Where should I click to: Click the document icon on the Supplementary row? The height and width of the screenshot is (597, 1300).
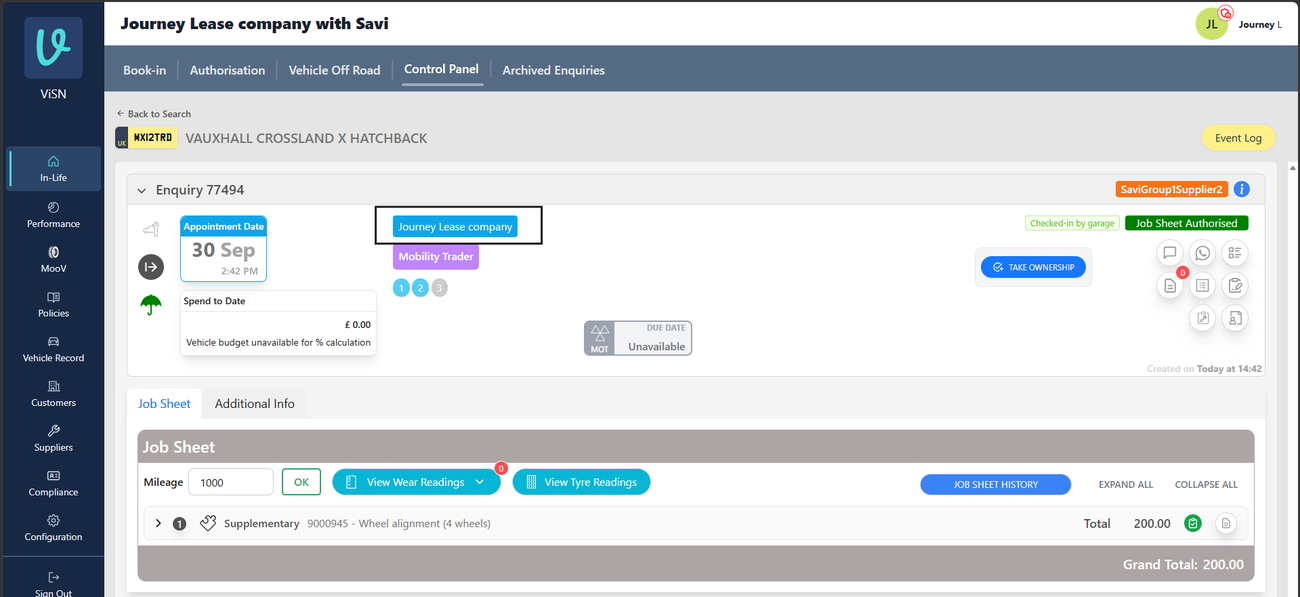tap(1227, 523)
